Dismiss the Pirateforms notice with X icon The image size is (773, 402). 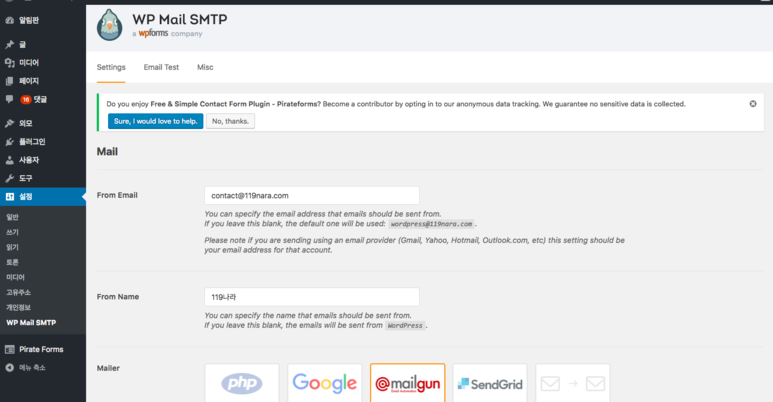coord(753,104)
